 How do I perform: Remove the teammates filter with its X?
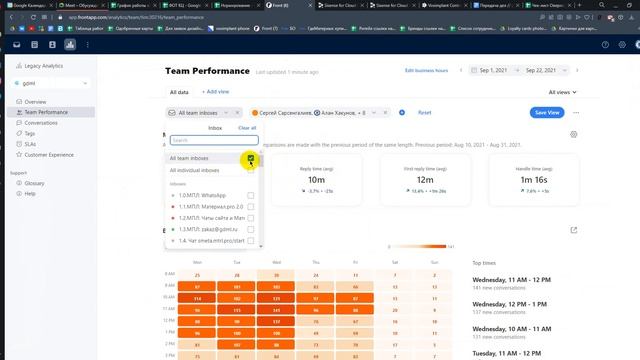click(385, 113)
